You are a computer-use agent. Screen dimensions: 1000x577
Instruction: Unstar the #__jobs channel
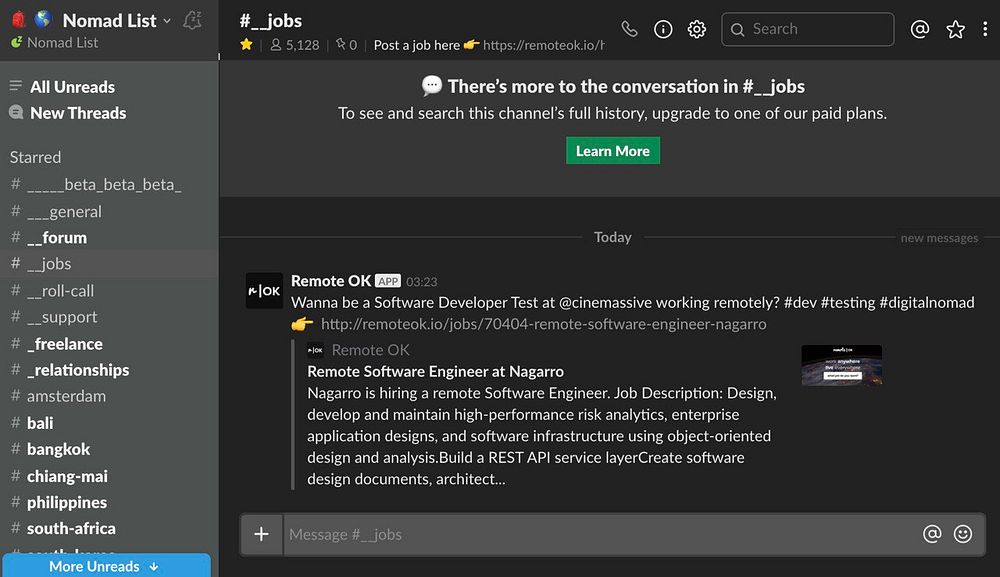tap(247, 45)
